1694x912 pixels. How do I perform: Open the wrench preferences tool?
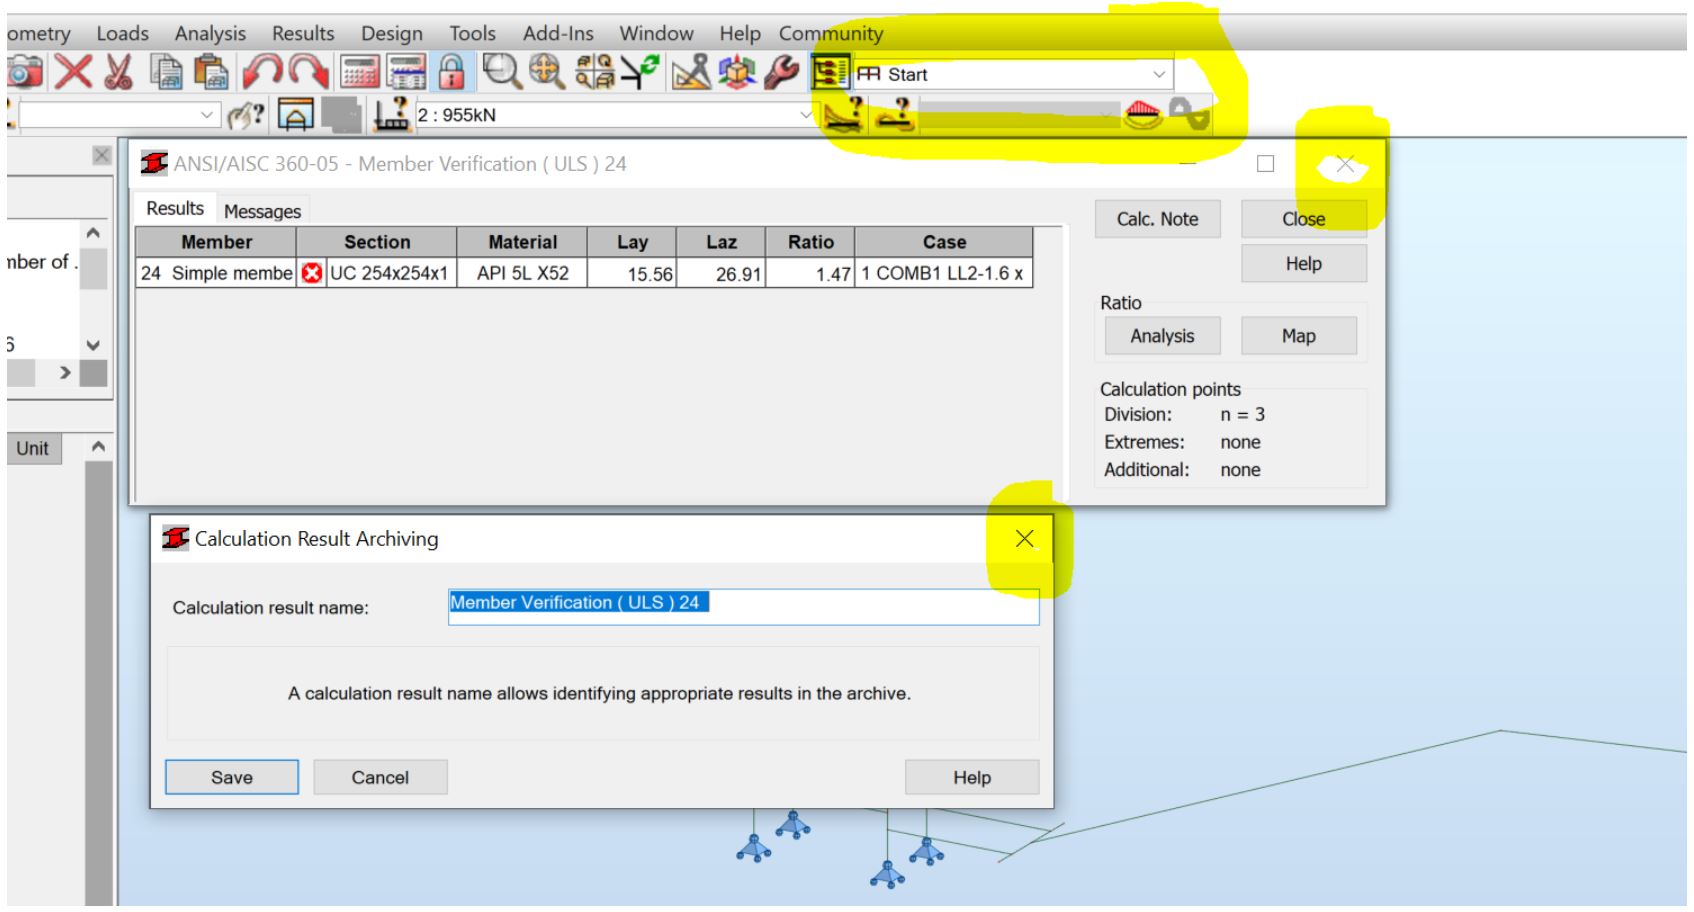coord(780,72)
